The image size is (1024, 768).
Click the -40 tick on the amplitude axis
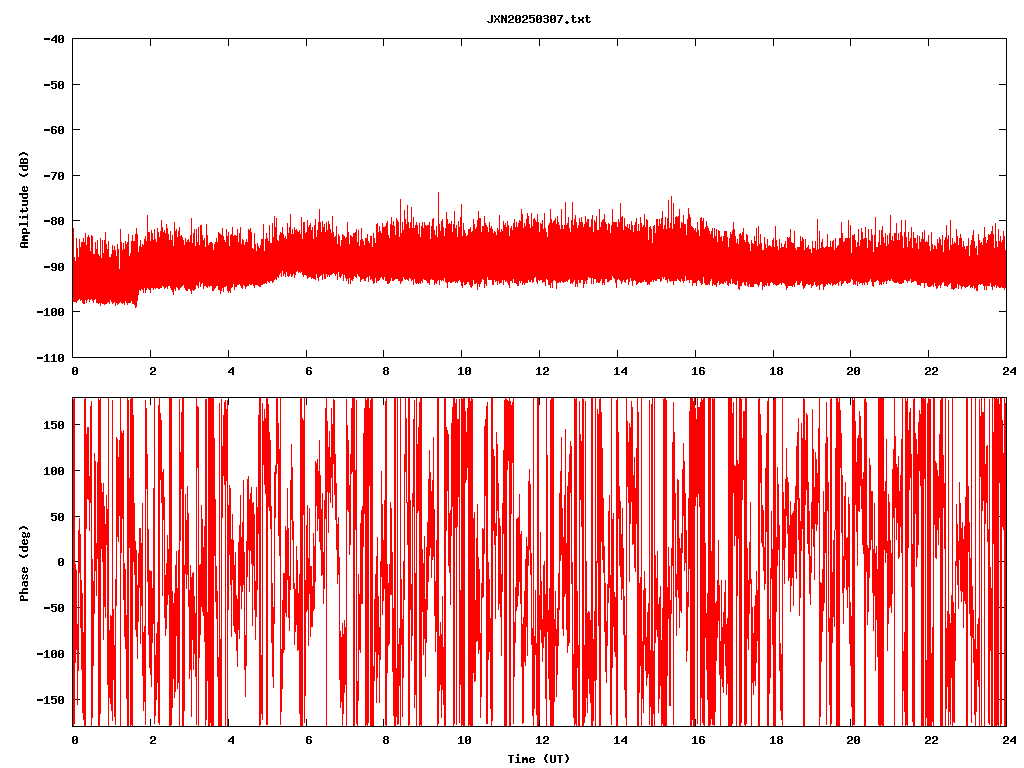[54, 39]
